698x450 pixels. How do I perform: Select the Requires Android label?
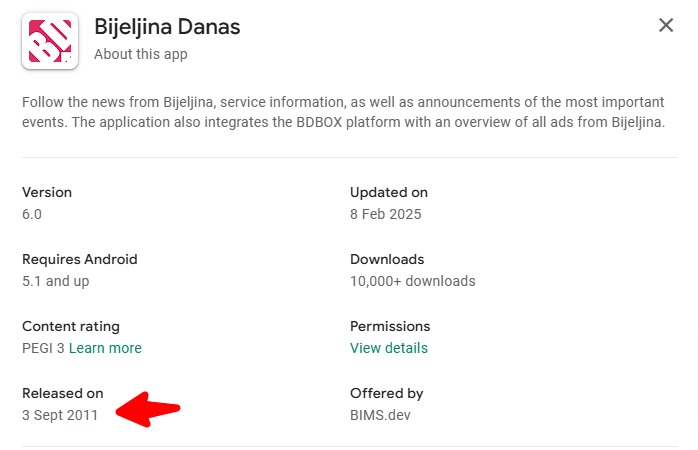pyautogui.click(x=80, y=259)
